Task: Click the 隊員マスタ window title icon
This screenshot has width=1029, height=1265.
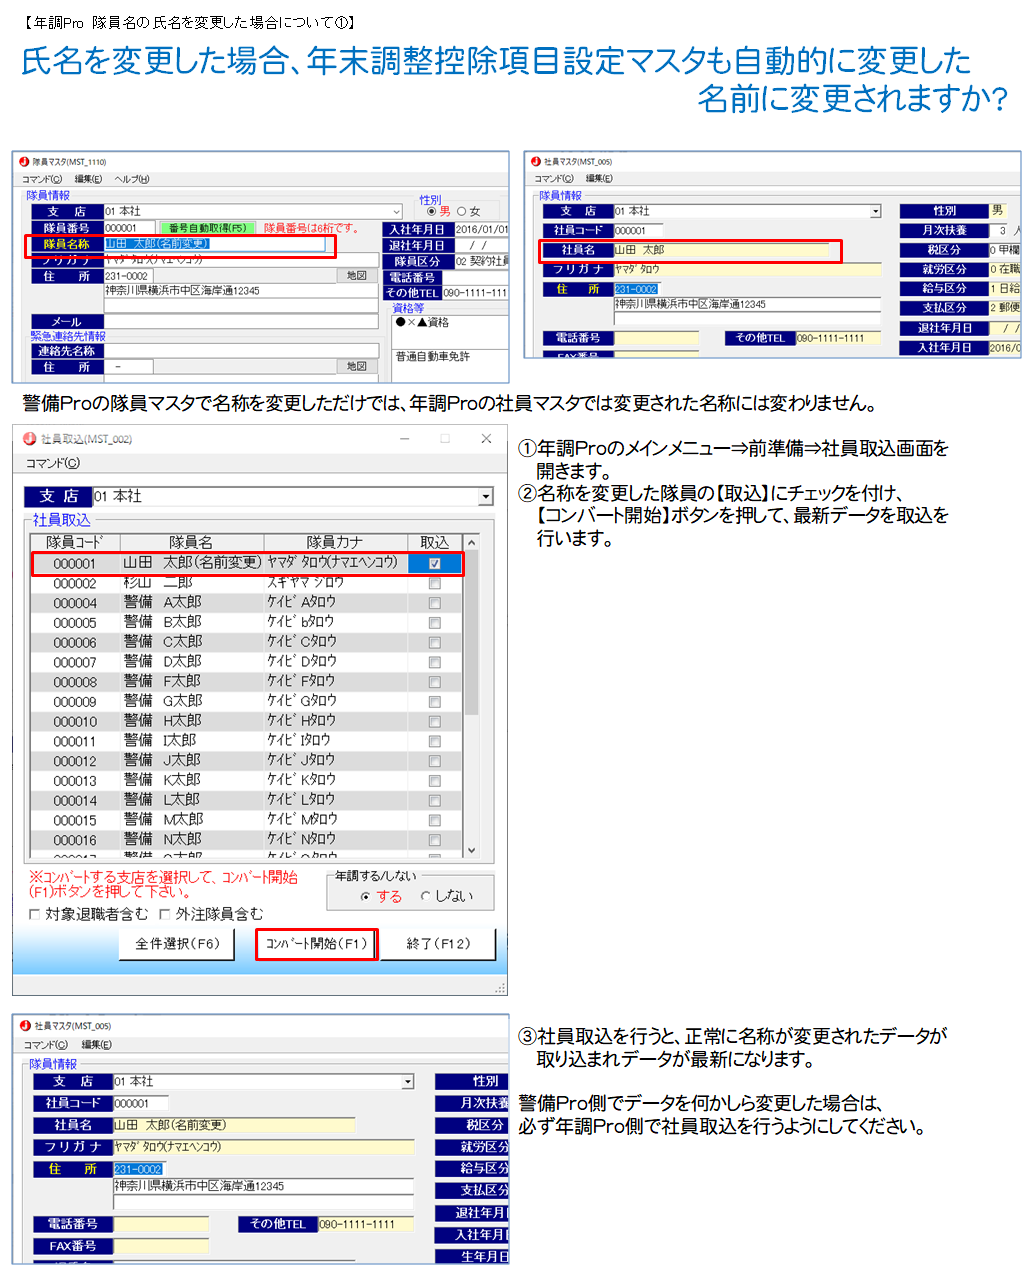Action: pyautogui.click(x=24, y=162)
